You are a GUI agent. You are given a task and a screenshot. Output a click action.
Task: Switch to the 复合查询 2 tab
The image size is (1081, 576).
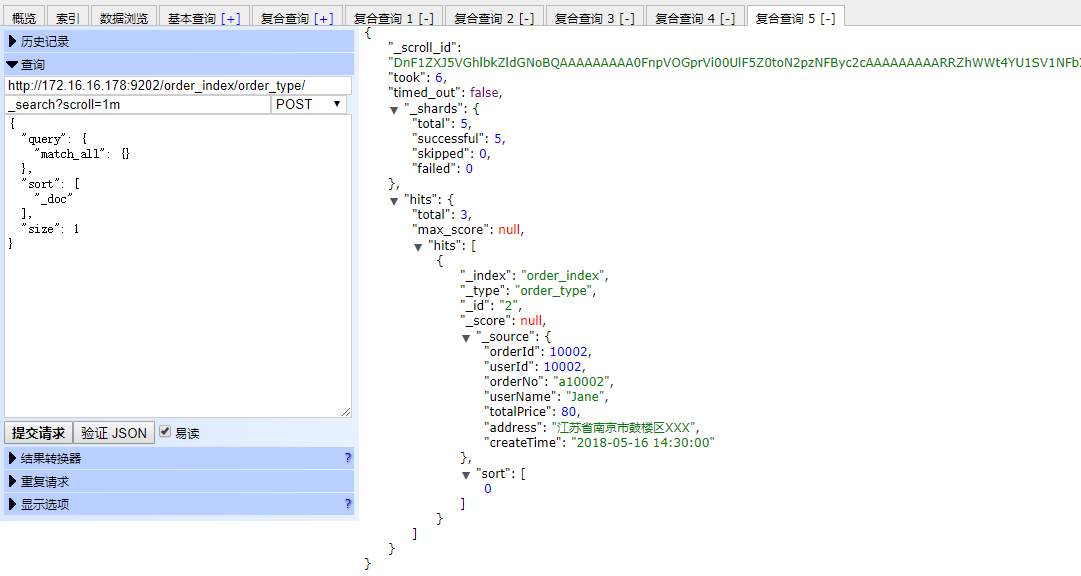click(494, 18)
